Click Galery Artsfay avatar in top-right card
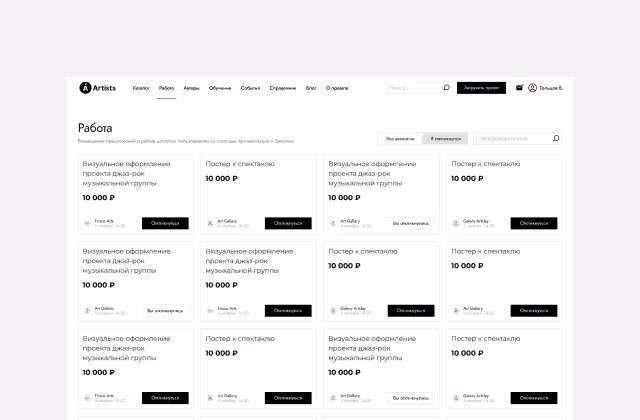640x420 pixels. click(x=456, y=223)
